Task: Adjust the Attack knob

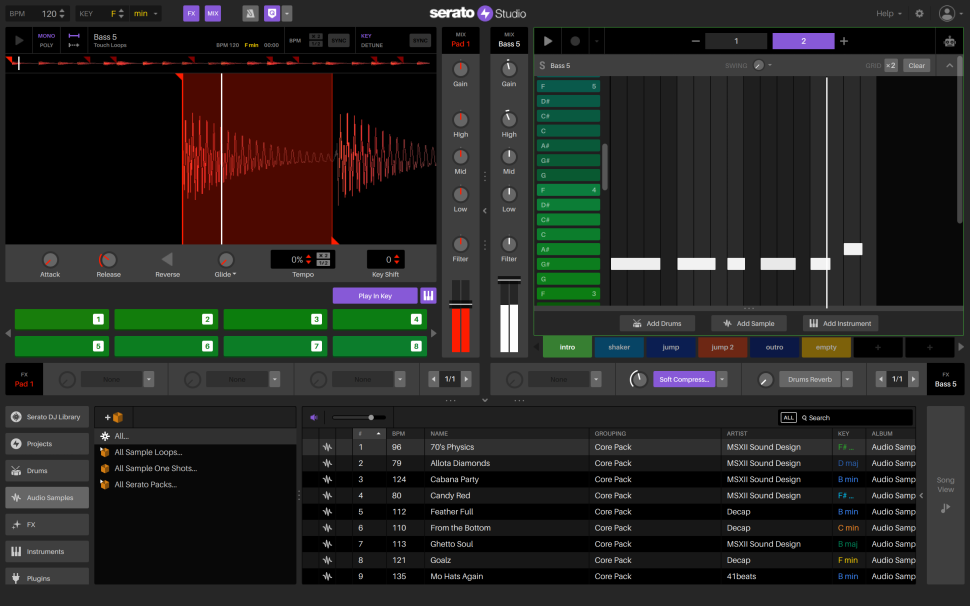Action: coord(50,260)
